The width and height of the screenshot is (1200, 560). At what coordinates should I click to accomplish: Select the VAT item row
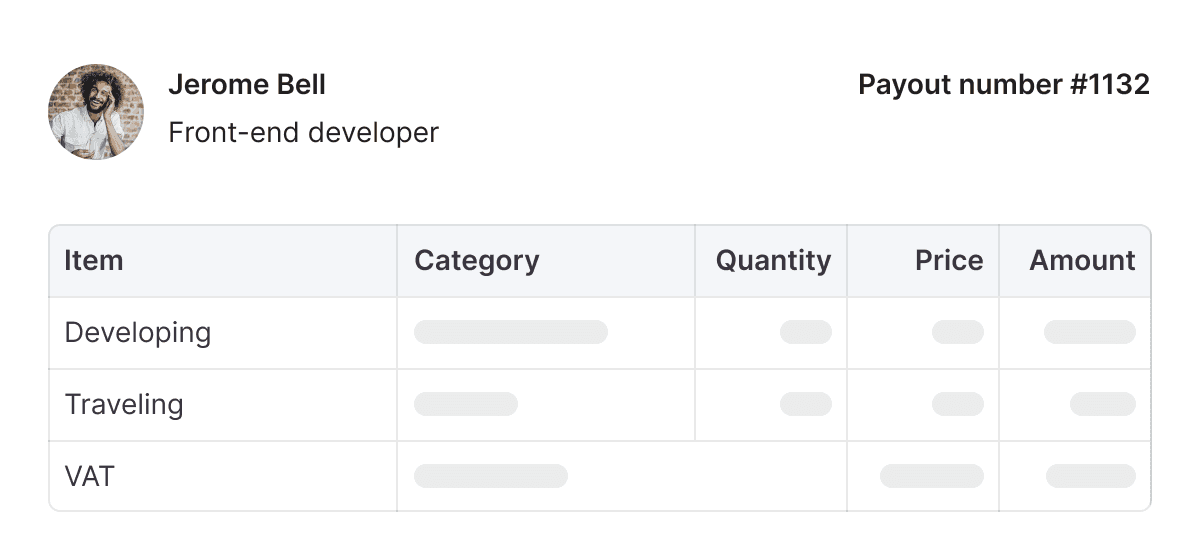600,476
